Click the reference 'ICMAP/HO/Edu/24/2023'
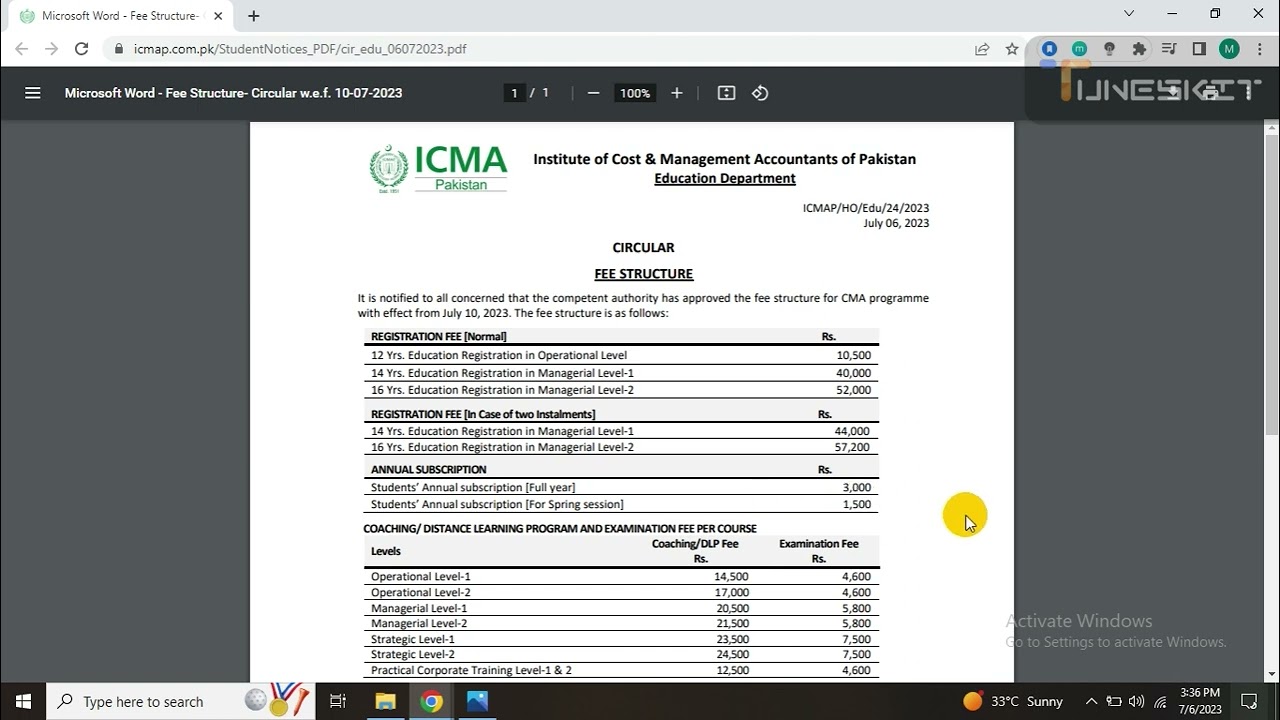This screenshot has width=1280, height=720. [x=866, y=208]
